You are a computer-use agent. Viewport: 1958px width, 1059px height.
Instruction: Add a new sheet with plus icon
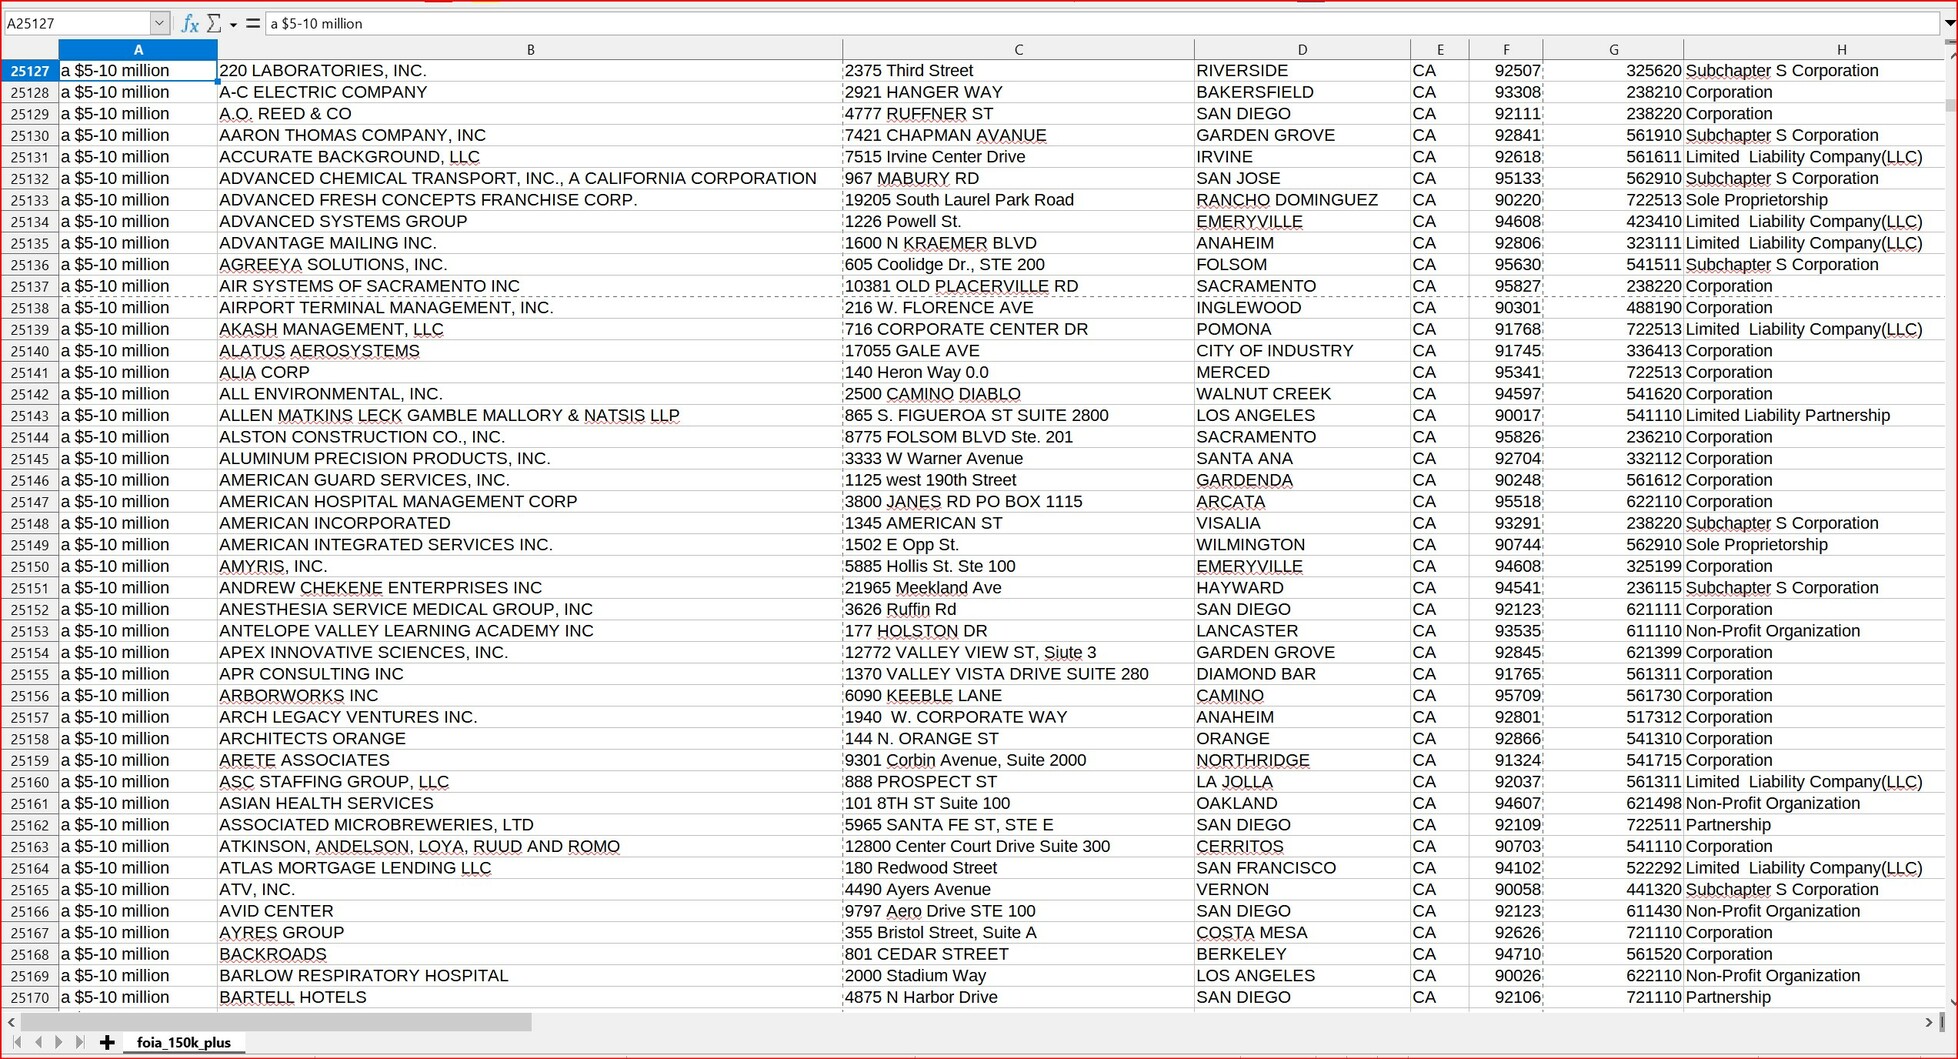(107, 1042)
